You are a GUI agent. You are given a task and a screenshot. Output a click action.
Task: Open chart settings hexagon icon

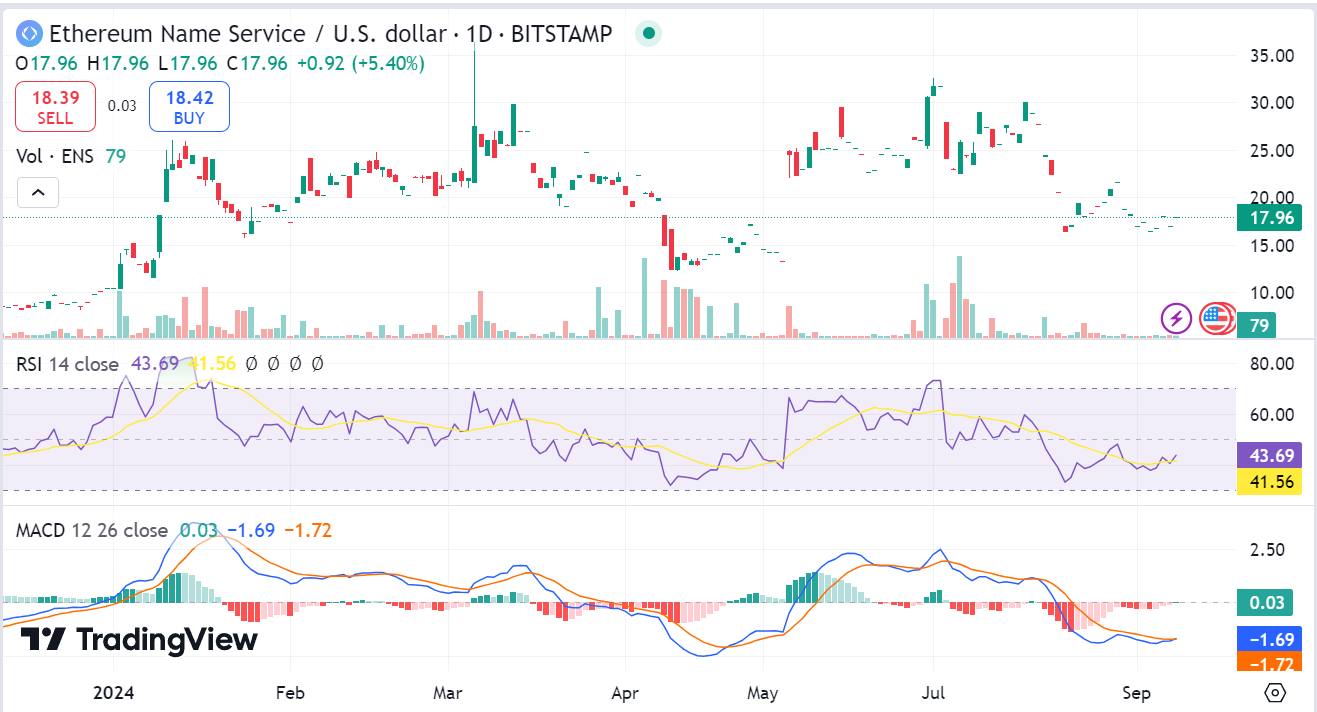pos(1274,692)
